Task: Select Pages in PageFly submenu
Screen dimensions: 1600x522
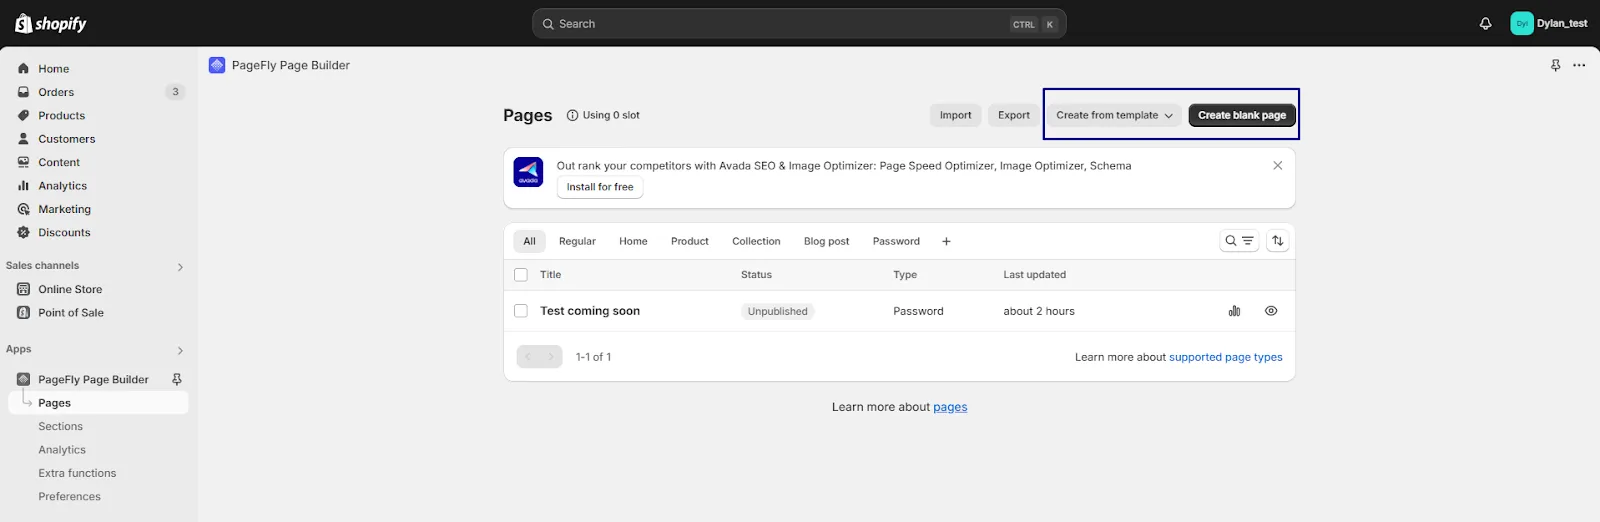Action: 98,403
